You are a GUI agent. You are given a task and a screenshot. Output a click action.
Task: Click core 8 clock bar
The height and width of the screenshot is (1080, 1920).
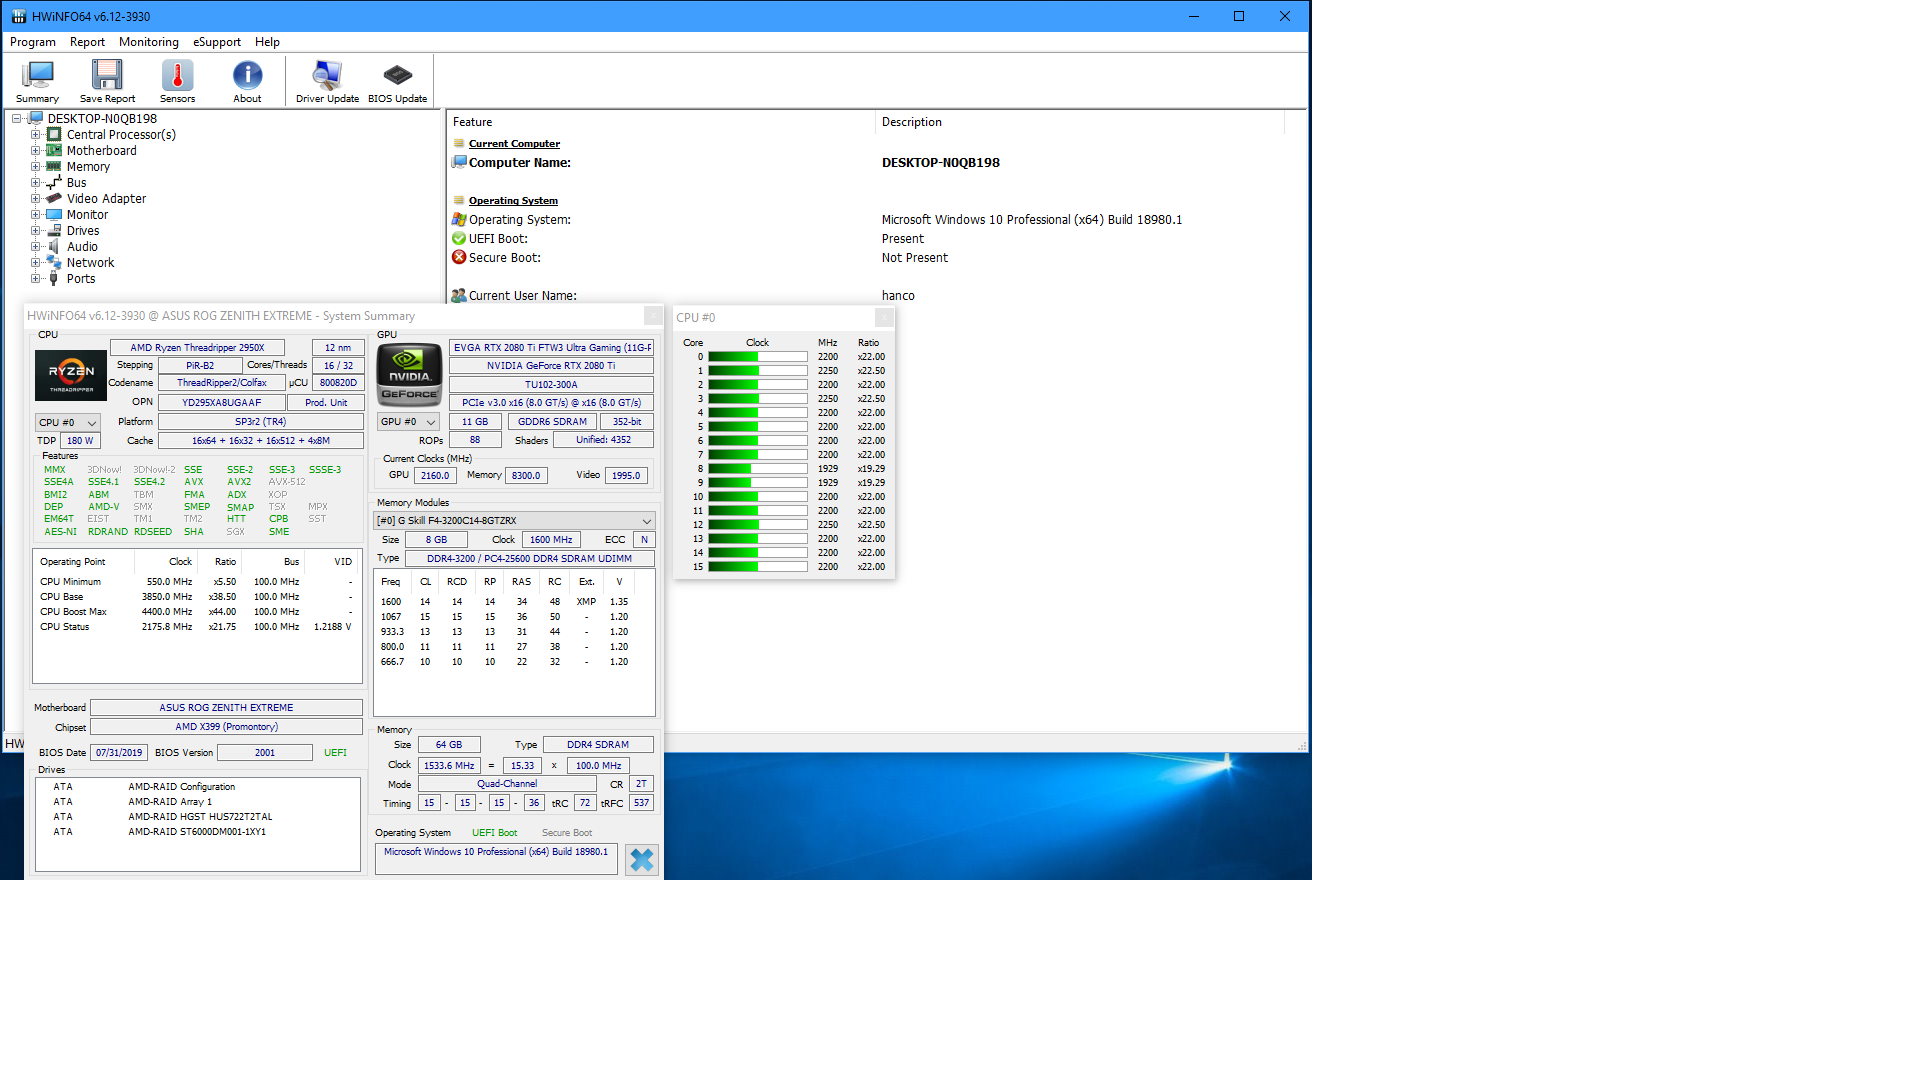[x=758, y=469]
